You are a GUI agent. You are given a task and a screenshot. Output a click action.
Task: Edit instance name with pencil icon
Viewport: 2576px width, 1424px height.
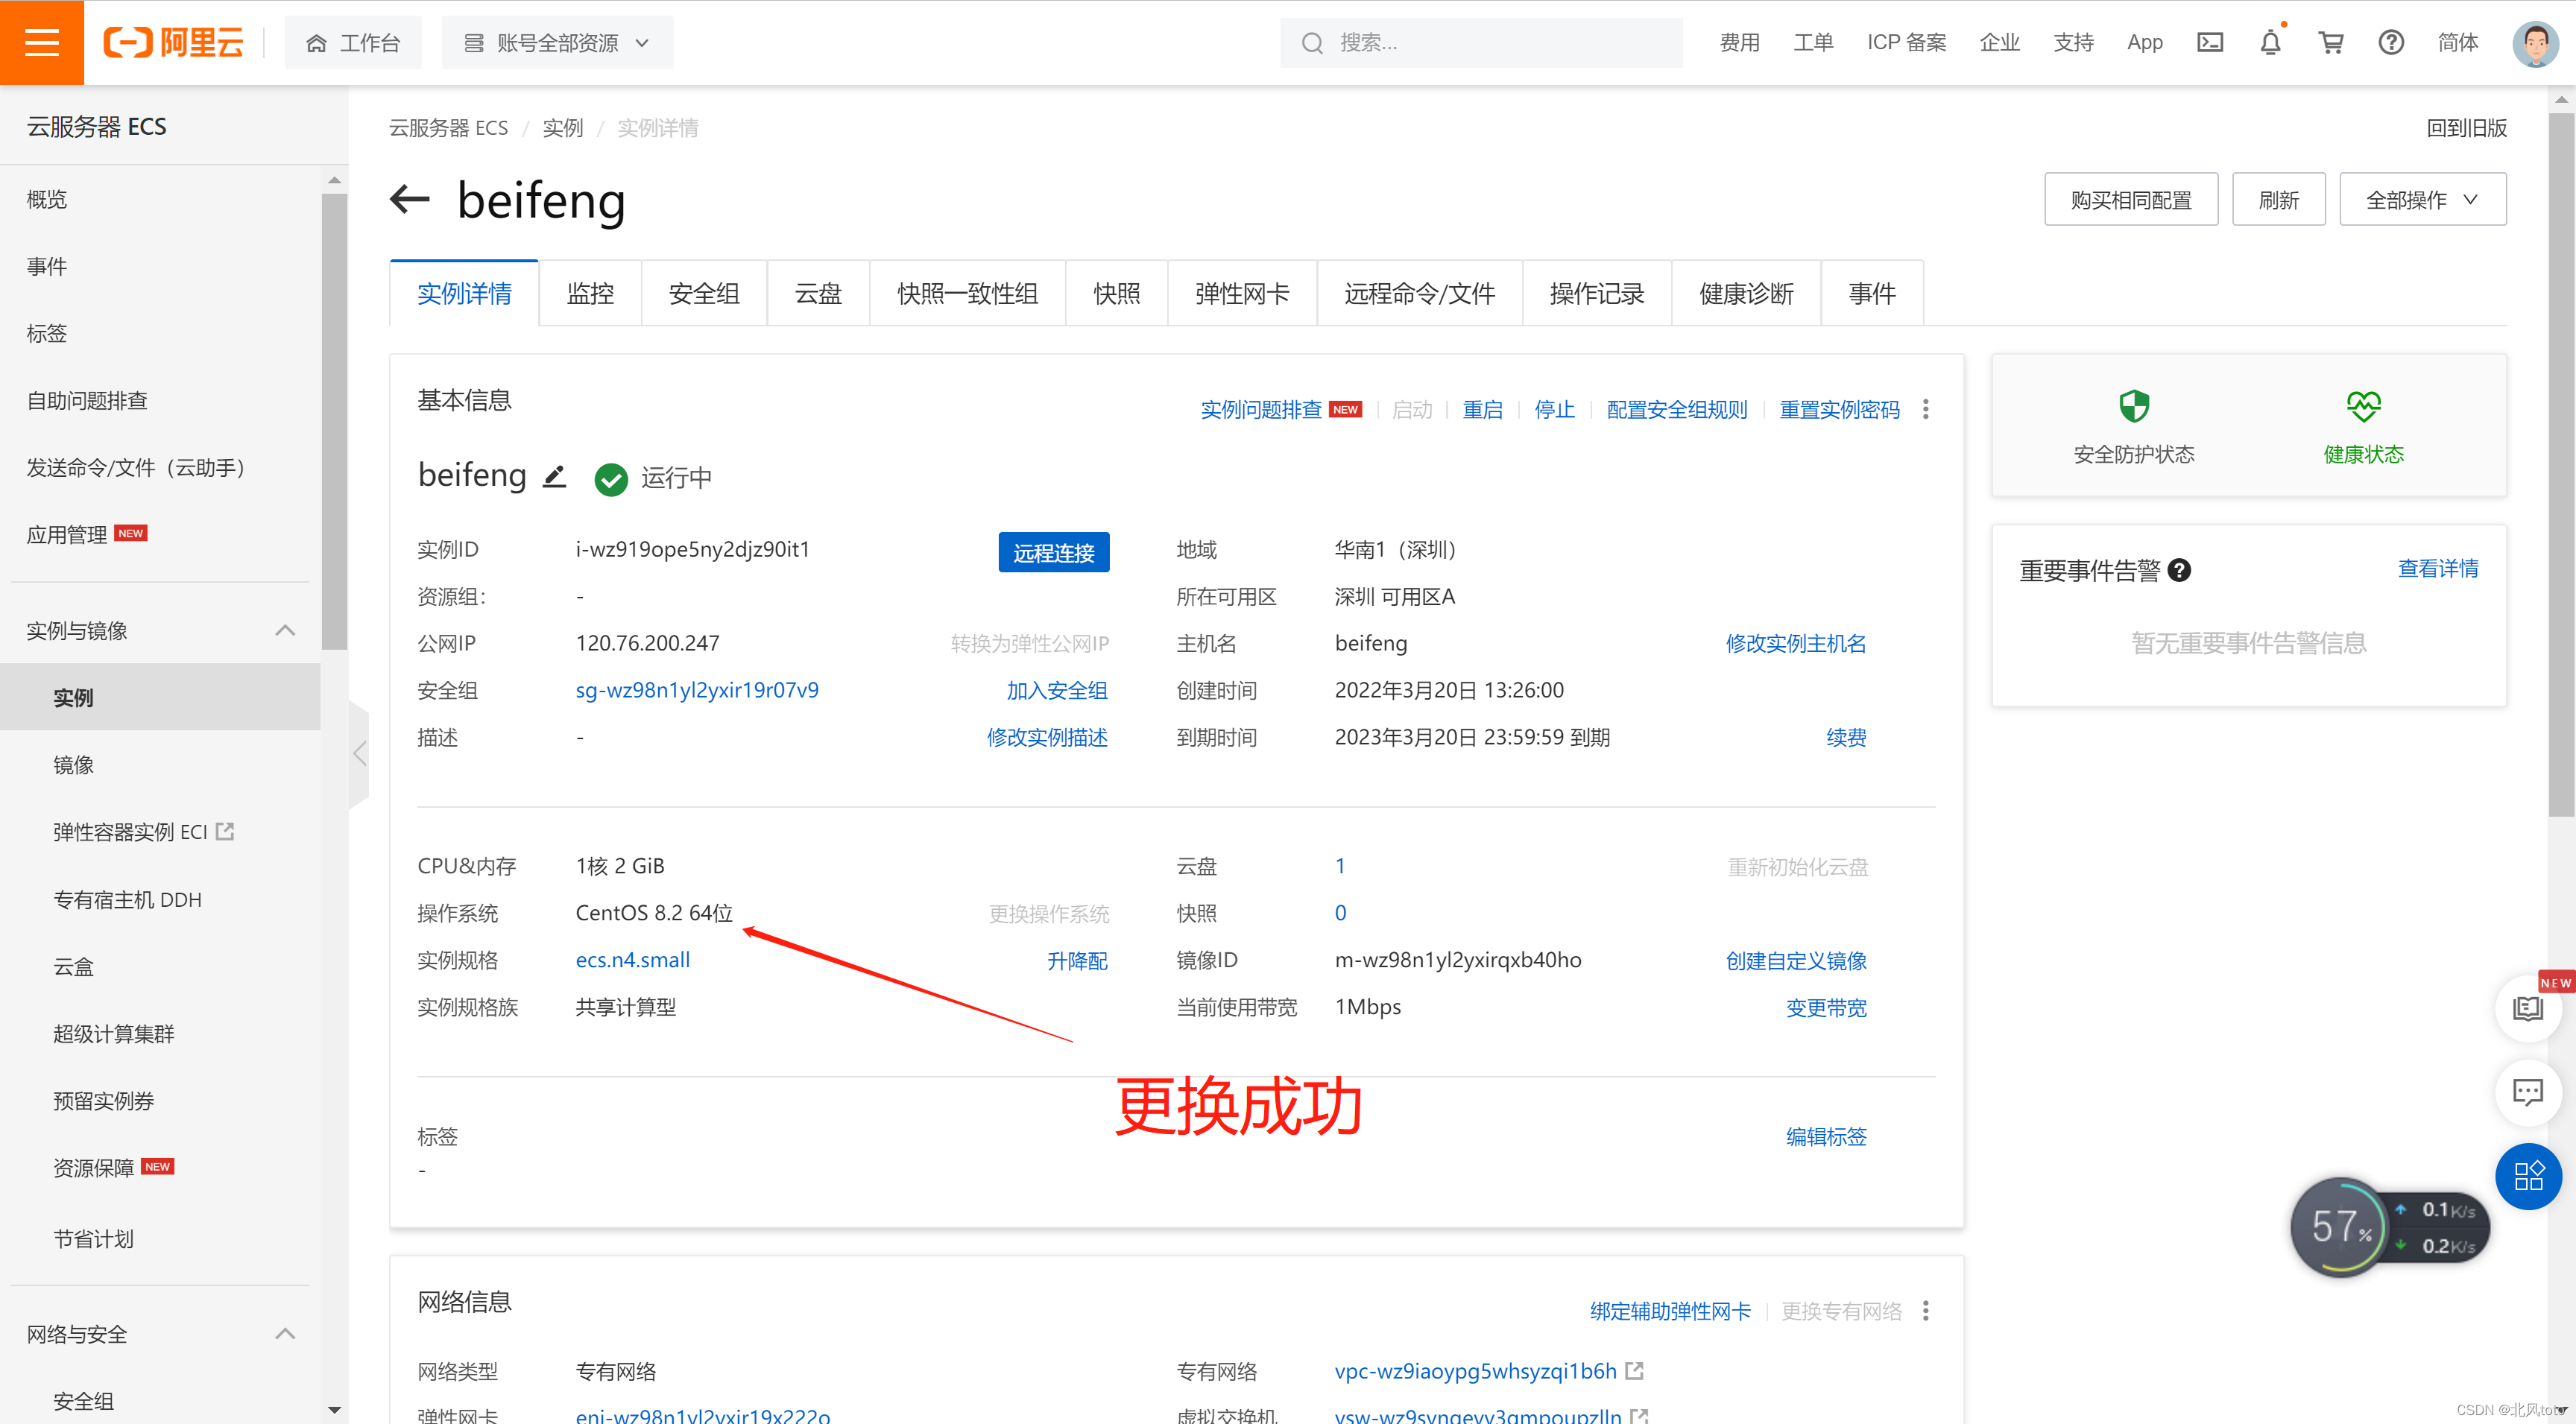coord(554,477)
